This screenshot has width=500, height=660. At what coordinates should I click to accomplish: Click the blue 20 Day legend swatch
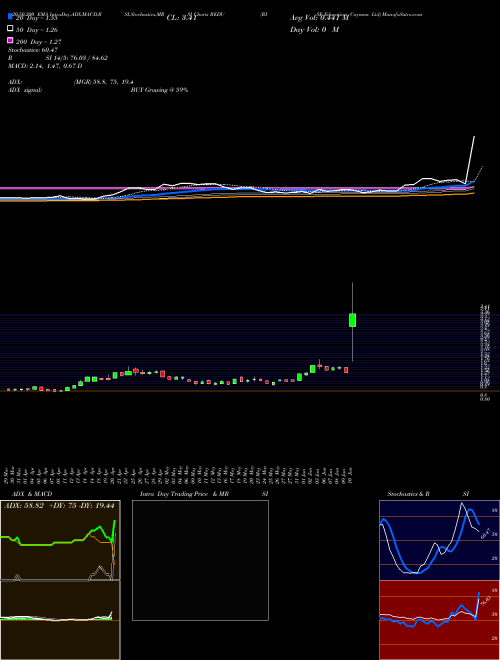tap(10, 16)
